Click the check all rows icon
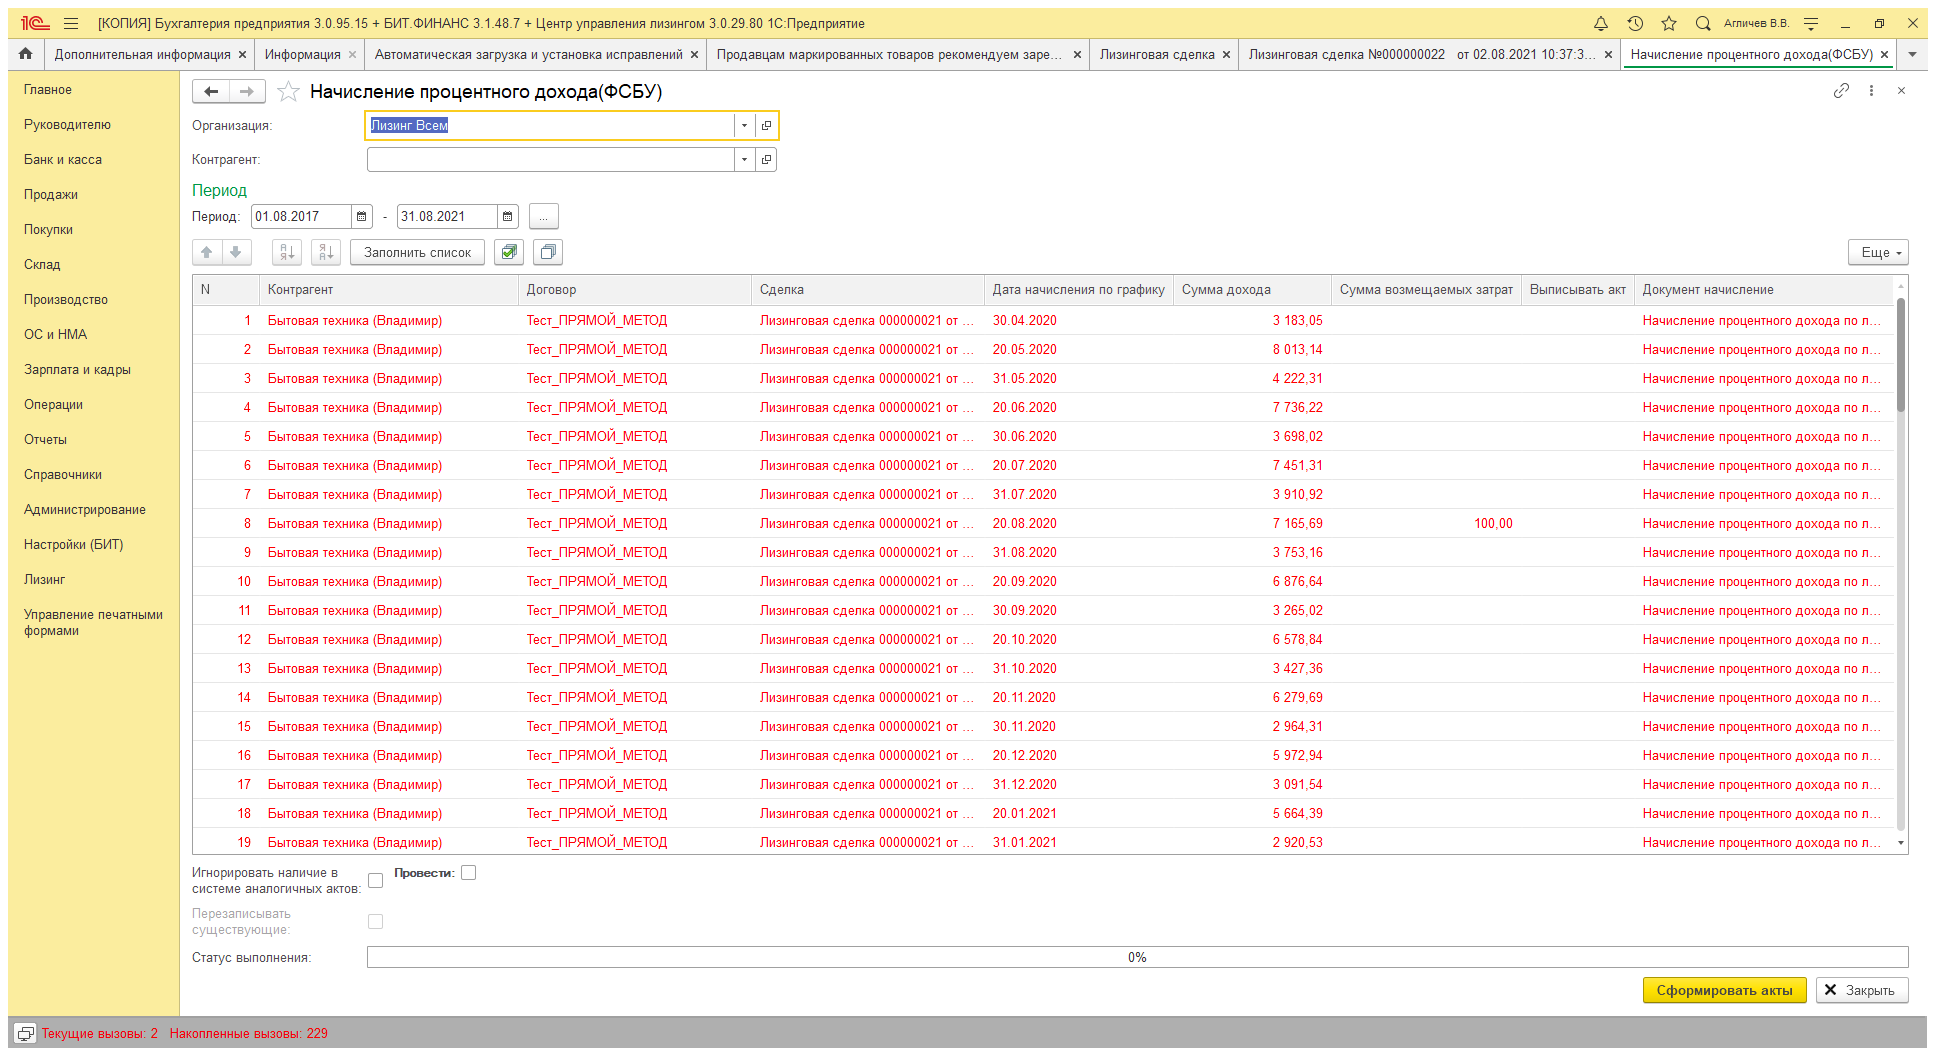 509,253
